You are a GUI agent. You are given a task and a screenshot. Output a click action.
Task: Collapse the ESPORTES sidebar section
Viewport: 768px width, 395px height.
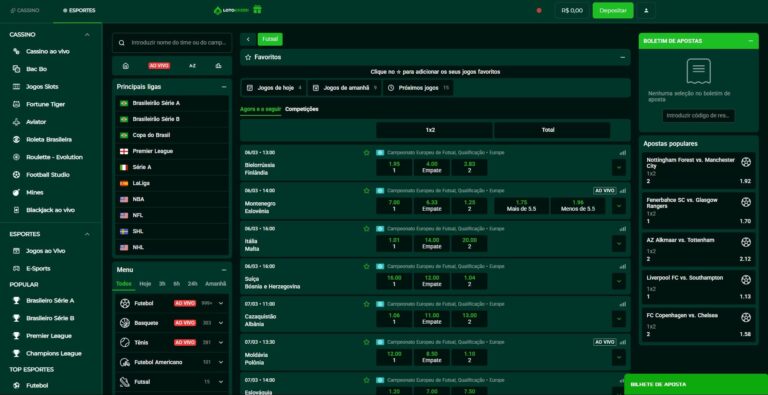point(87,234)
